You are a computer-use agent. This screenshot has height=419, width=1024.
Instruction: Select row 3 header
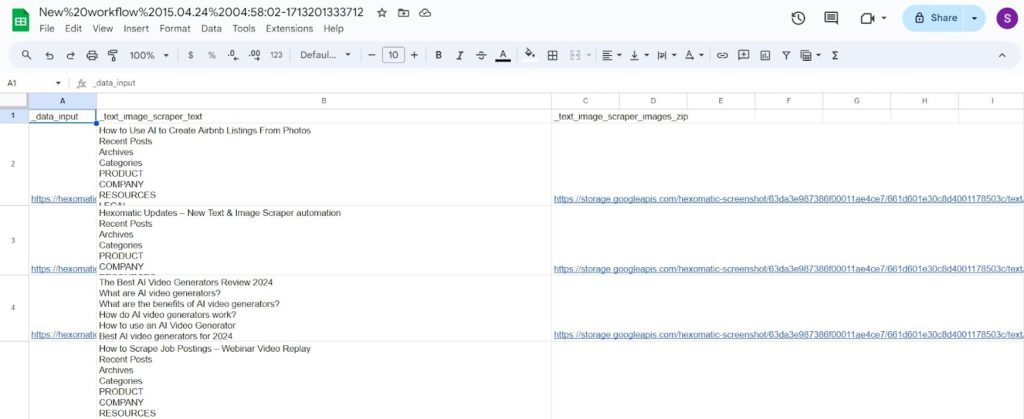(x=13, y=240)
